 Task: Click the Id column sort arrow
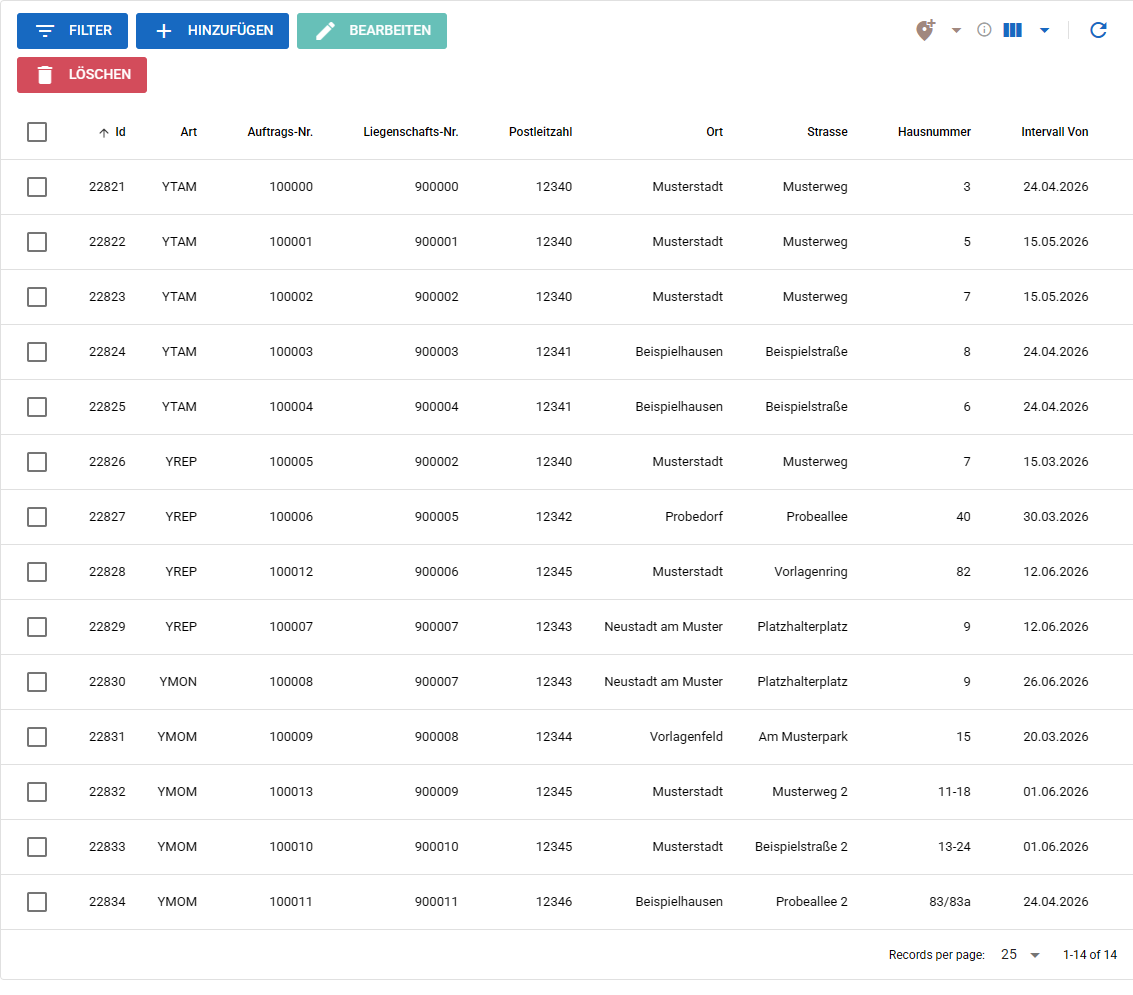tap(104, 133)
